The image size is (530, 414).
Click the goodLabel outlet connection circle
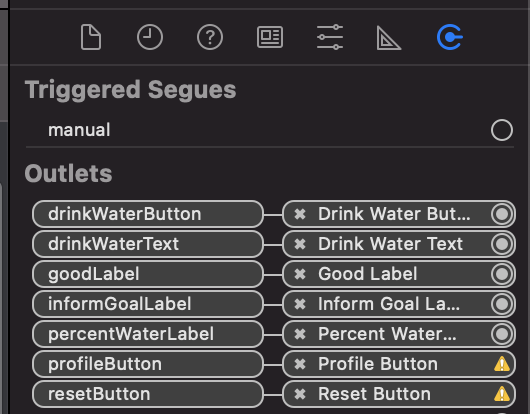pyautogui.click(x=502, y=274)
